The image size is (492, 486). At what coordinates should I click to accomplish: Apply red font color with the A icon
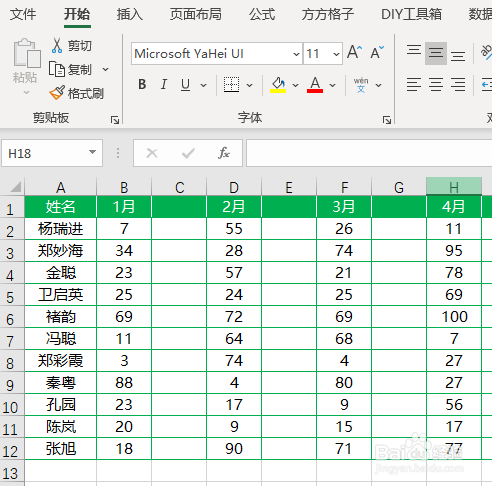[x=315, y=85]
